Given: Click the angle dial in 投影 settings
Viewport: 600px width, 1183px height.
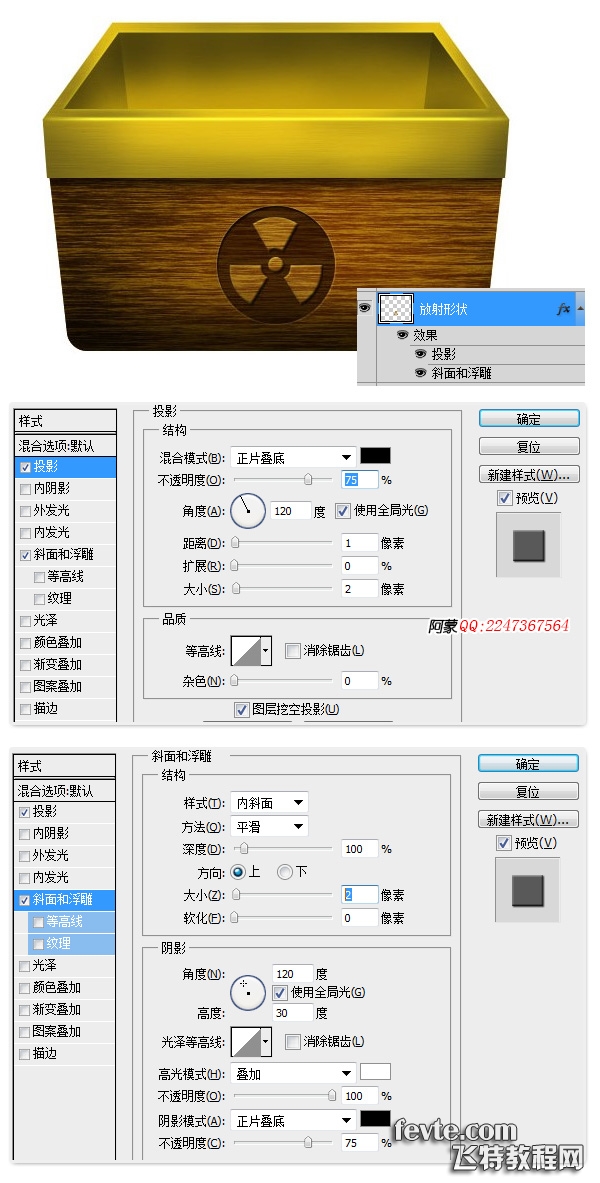Looking at the screenshot, I should [x=248, y=511].
